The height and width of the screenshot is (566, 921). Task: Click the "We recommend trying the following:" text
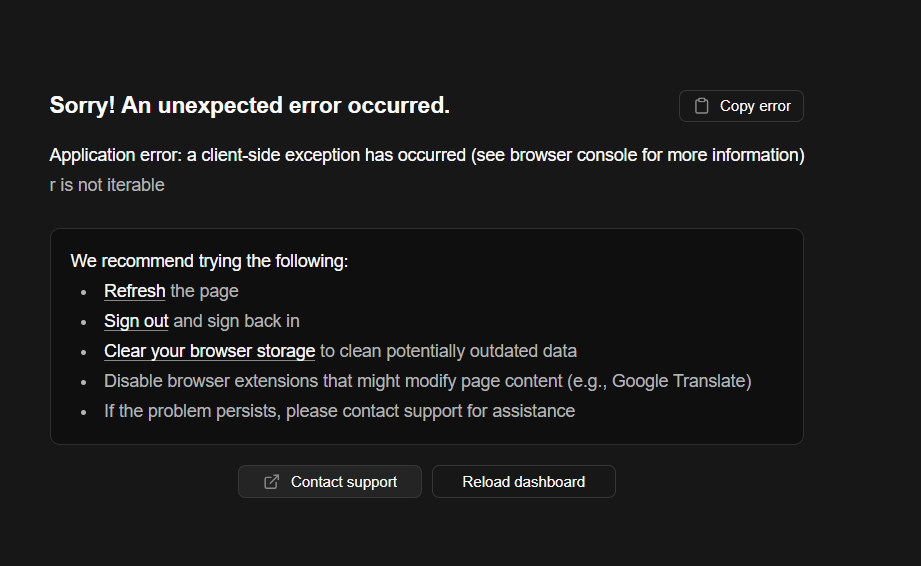coord(209,261)
